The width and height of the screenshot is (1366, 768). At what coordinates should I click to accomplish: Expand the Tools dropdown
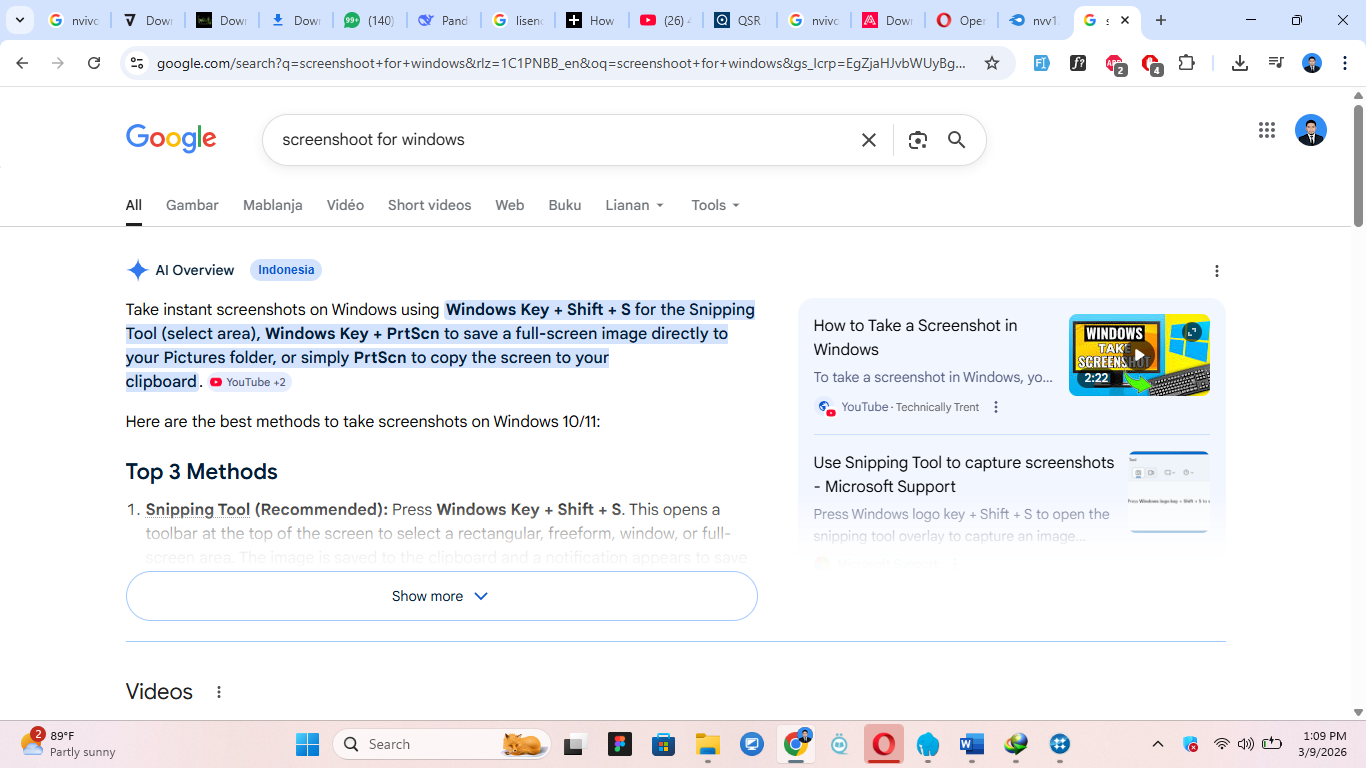pyautogui.click(x=715, y=205)
